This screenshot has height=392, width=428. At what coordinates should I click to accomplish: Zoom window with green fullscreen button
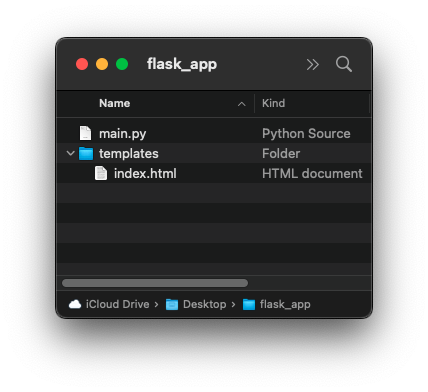[122, 64]
